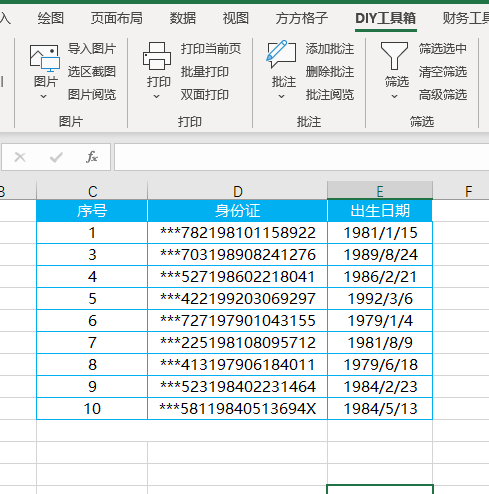Click the 打印 printer icon

pos(157,56)
